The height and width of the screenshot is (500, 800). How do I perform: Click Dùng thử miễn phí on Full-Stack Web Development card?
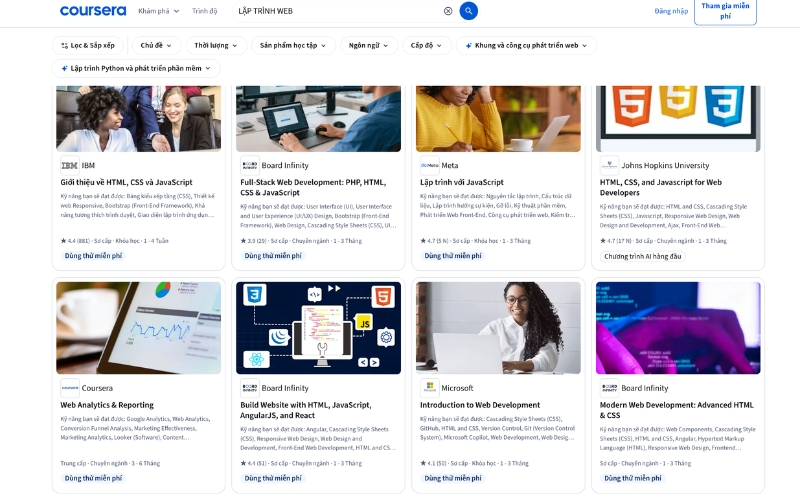pos(273,256)
